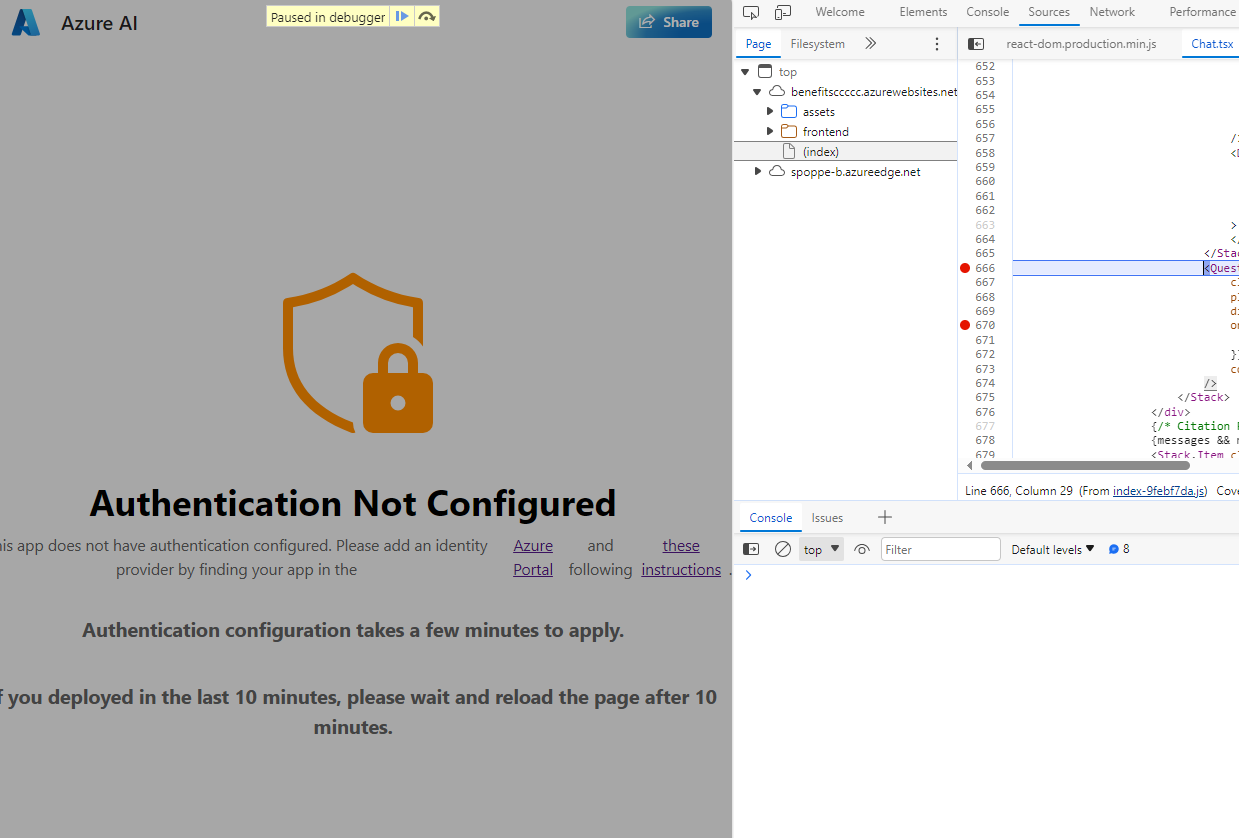This screenshot has height=838, width=1239.
Task: Click the top frame window icon
Action: (x=765, y=72)
